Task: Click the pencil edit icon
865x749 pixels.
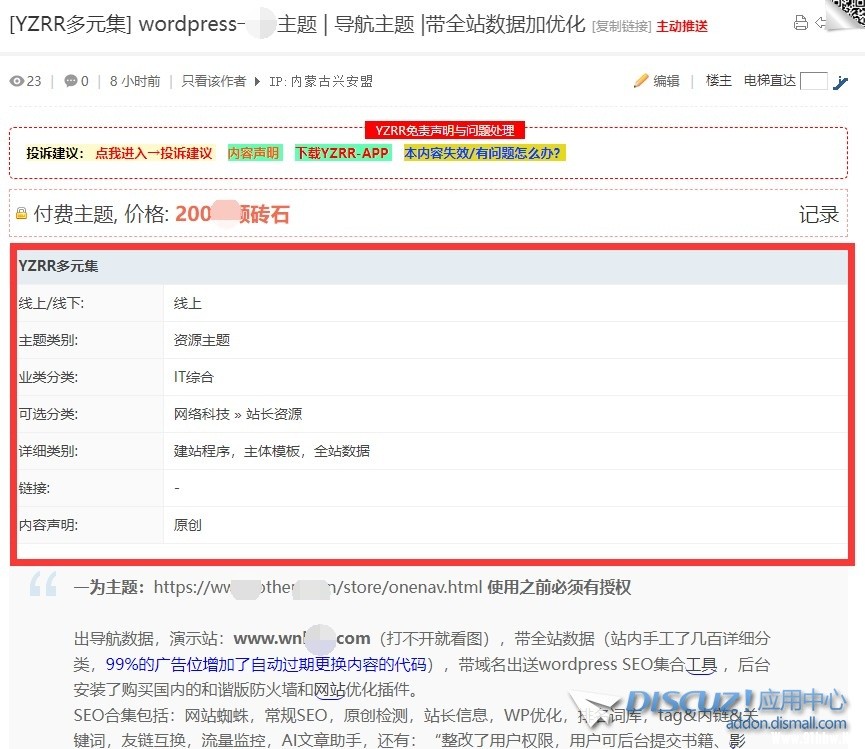Action: point(641,81)
